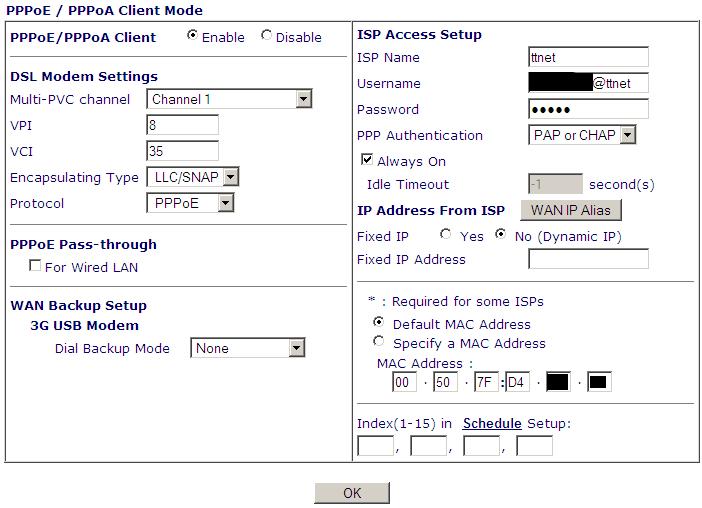
Task: Select Yes for Fixed IP
Action: [x=446, y=235]
